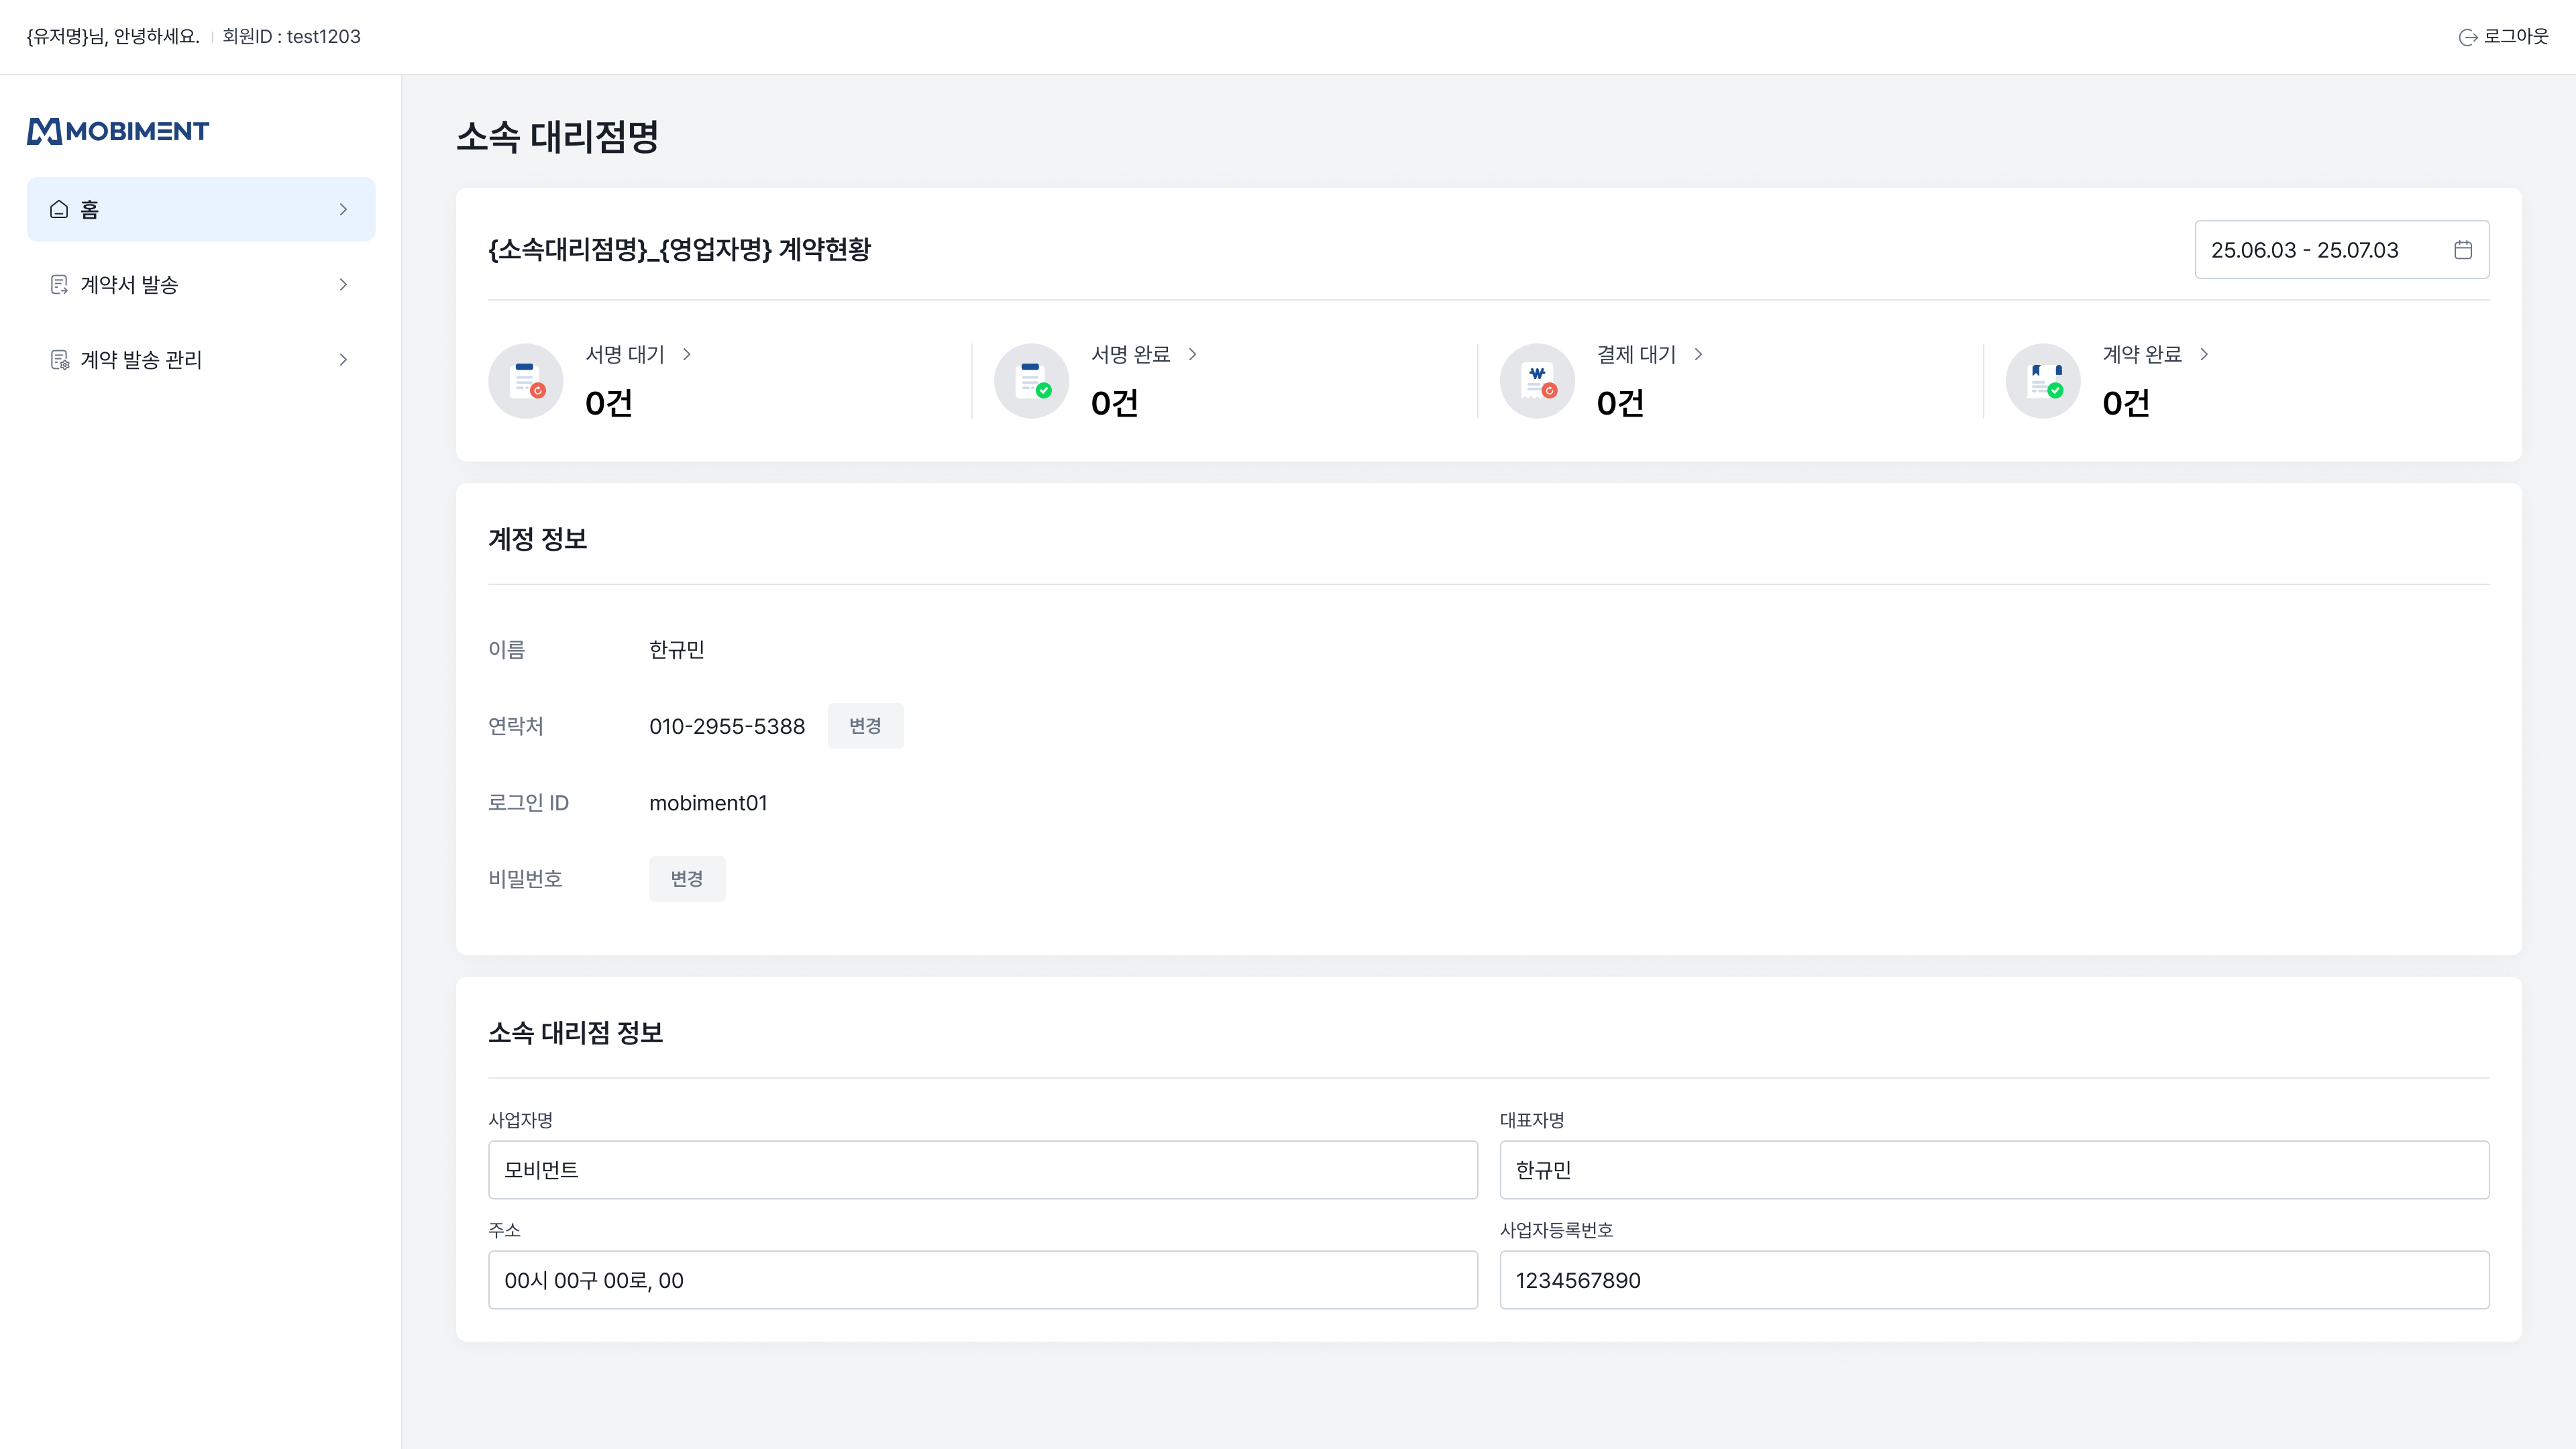Click the 계약서 발송 document icon
The height and width of the screenshot is (1449, 2576).
point(59,285)
